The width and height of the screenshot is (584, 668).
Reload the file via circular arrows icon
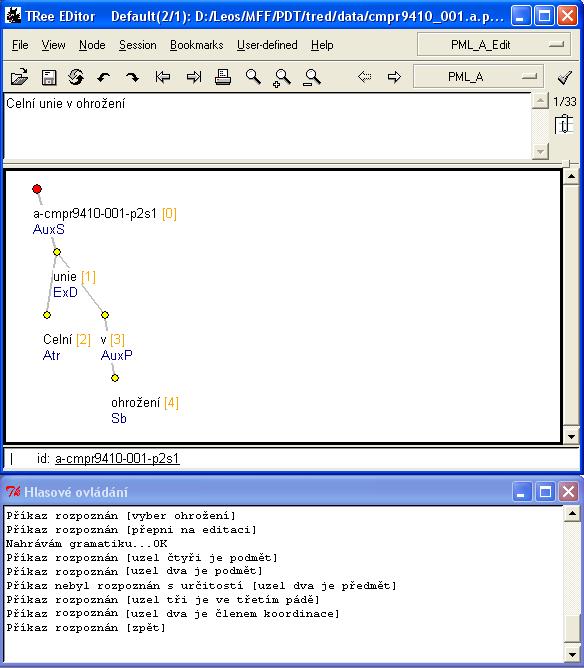click(x=76, y=77)
